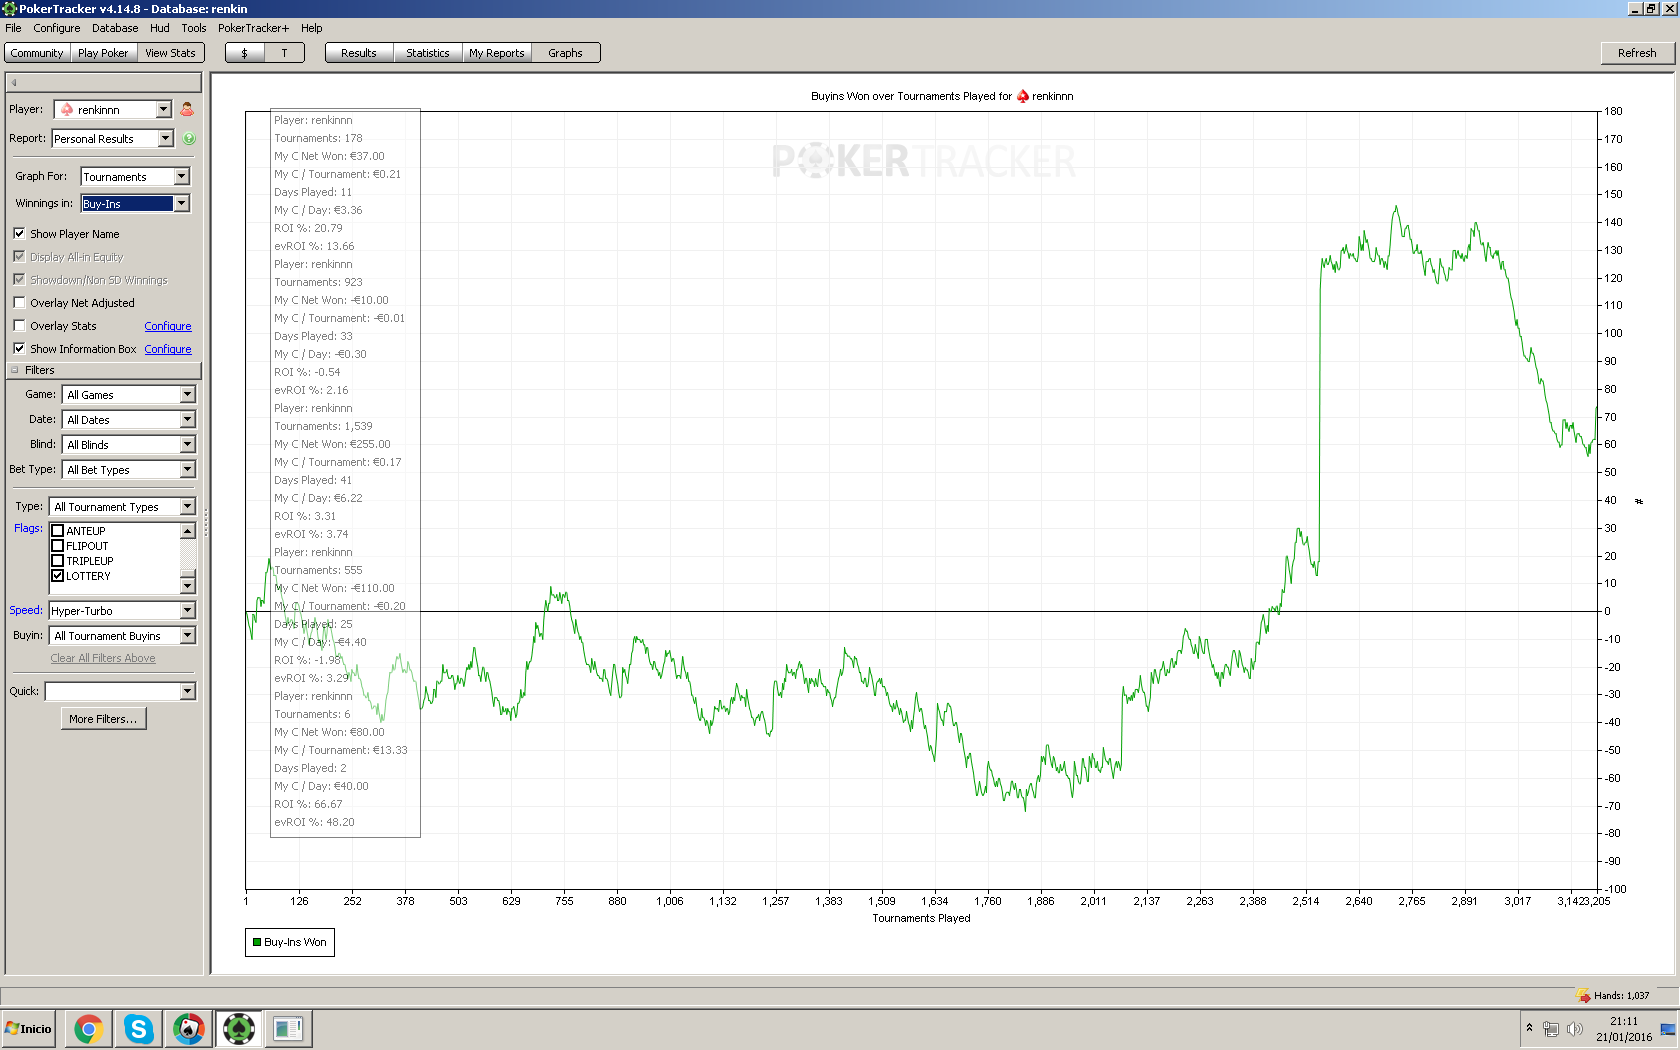Click the PokerTracker spade icon in taskbar
Image resolution: width=1680 pixels, height=1050 pixels.
(239, 1029)
